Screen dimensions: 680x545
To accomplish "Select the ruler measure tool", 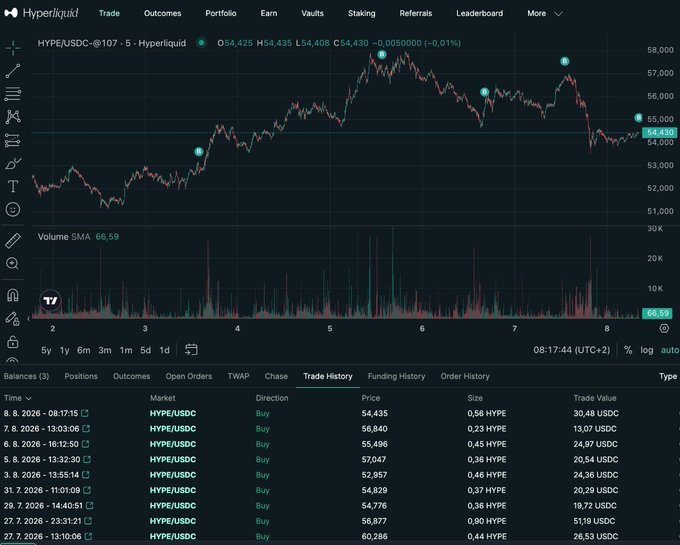I will click(x=13, y=241).
